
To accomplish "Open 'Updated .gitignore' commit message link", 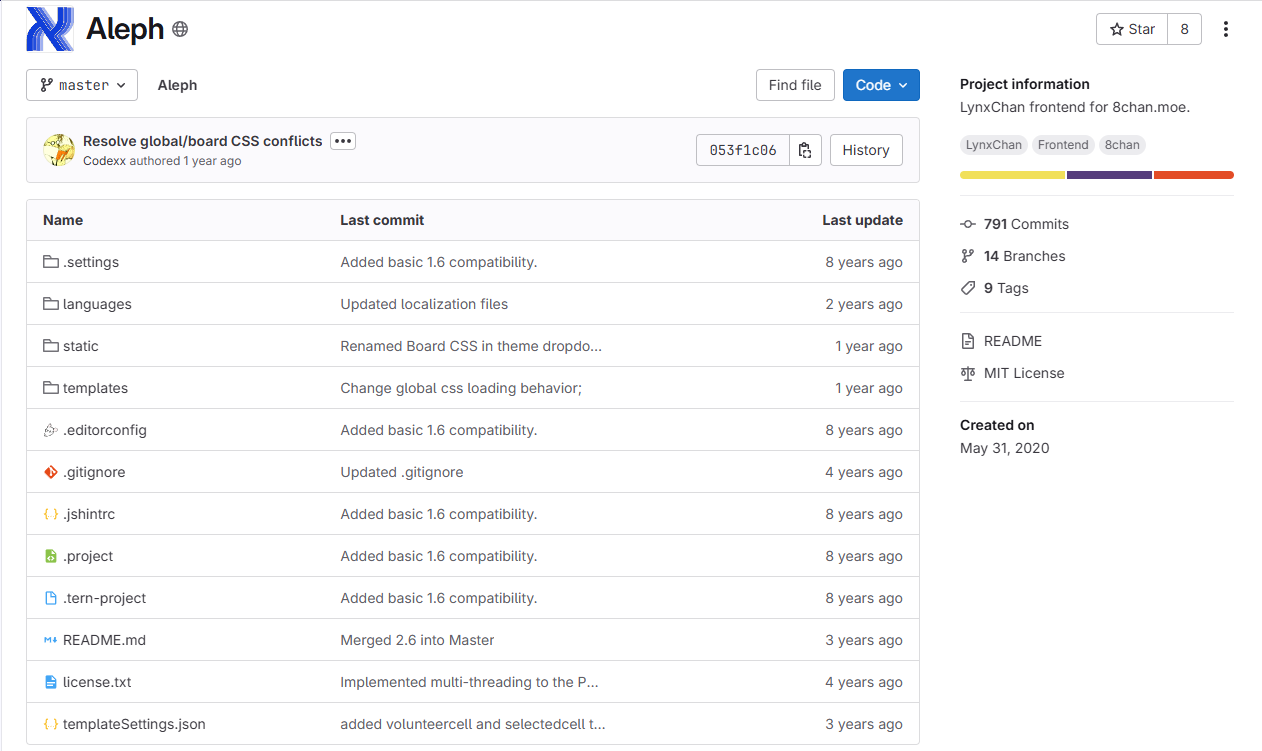I will click(402, 472).
